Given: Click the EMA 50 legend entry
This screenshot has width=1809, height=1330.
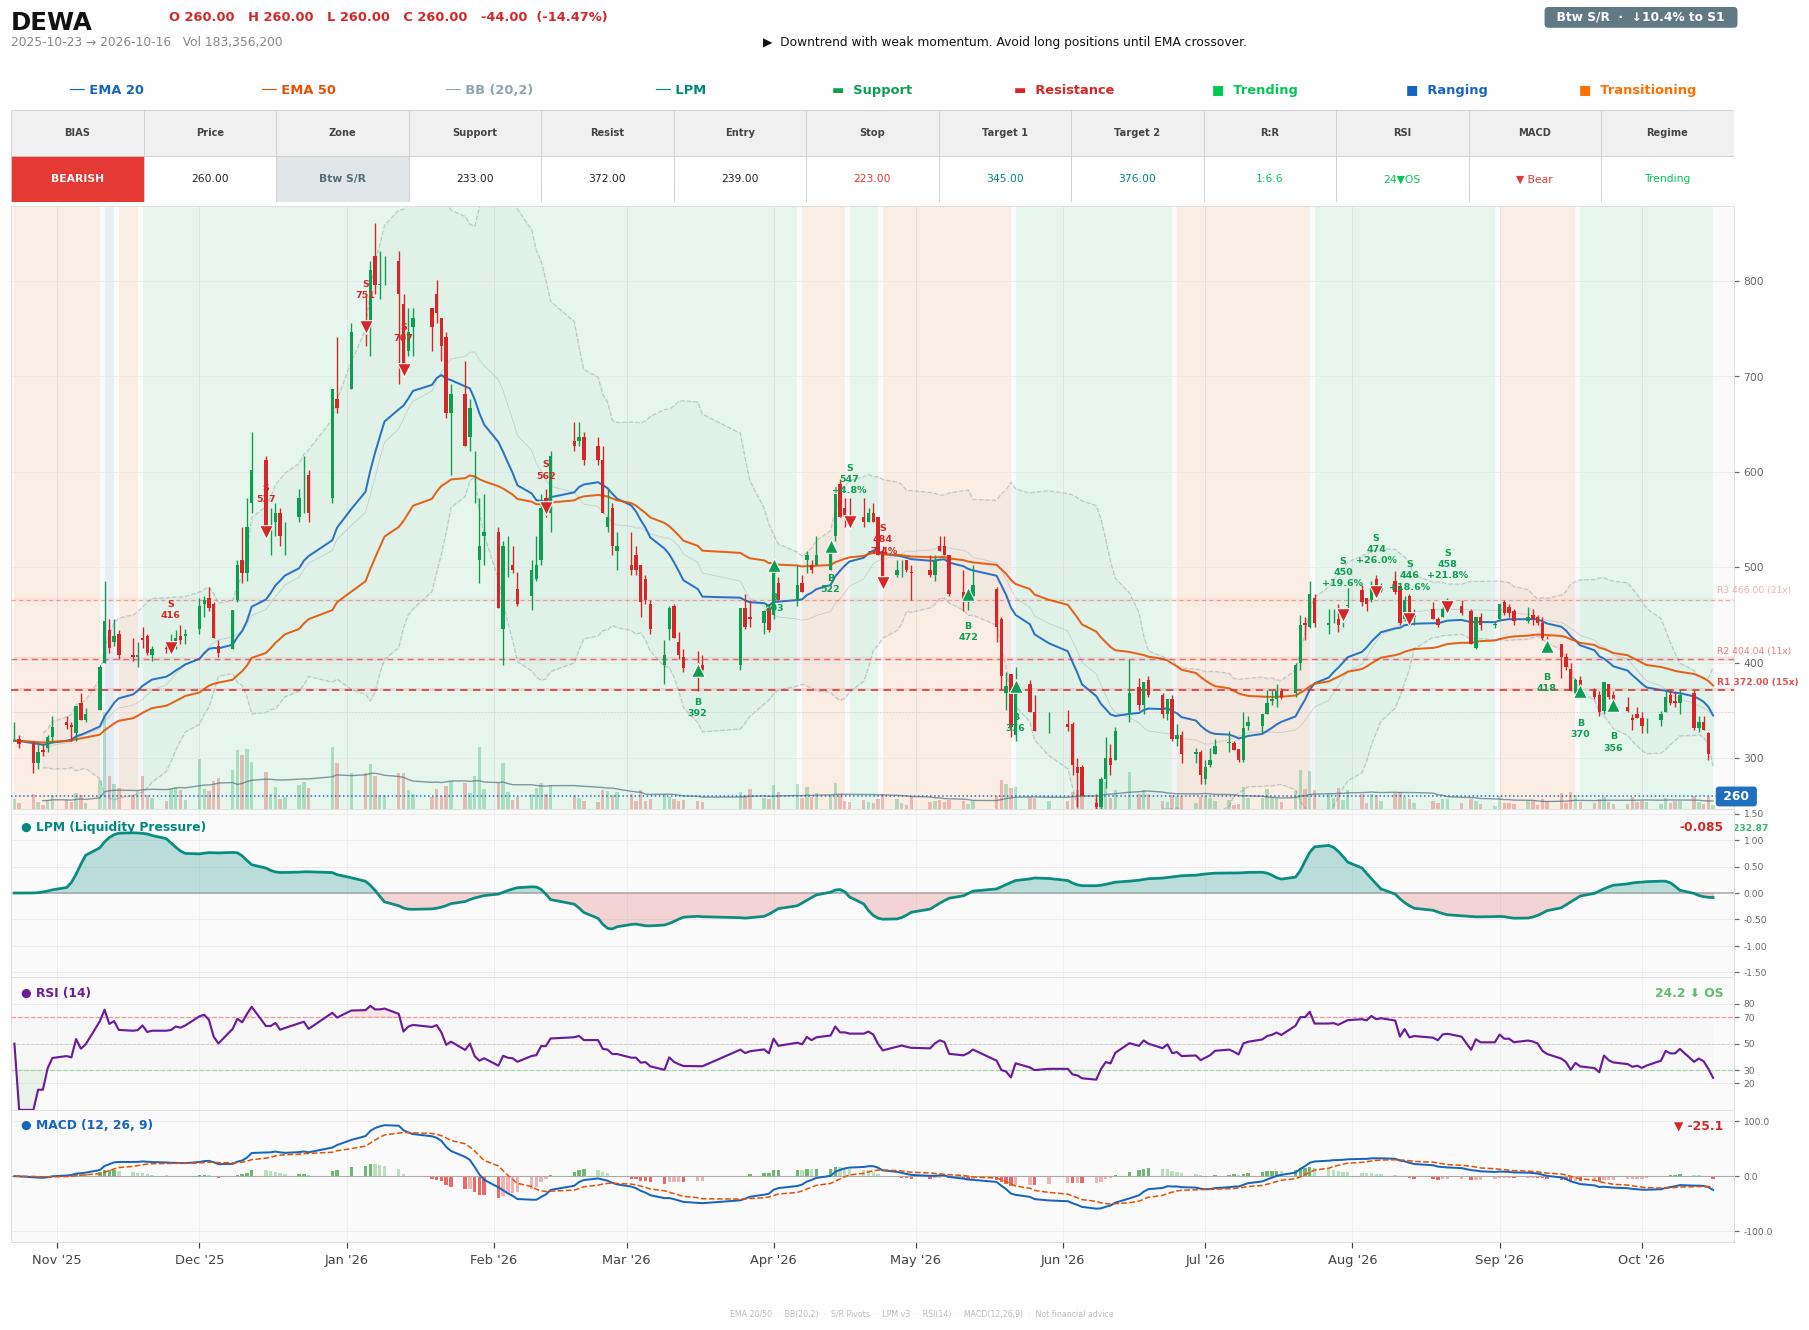Looking at the screenshot, I should (x=299, y=90).
